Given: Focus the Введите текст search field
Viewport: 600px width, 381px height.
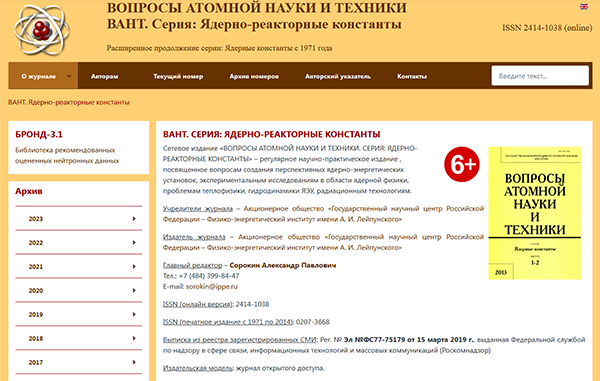Looking at the screenshot, I should (x=540, y=76).
